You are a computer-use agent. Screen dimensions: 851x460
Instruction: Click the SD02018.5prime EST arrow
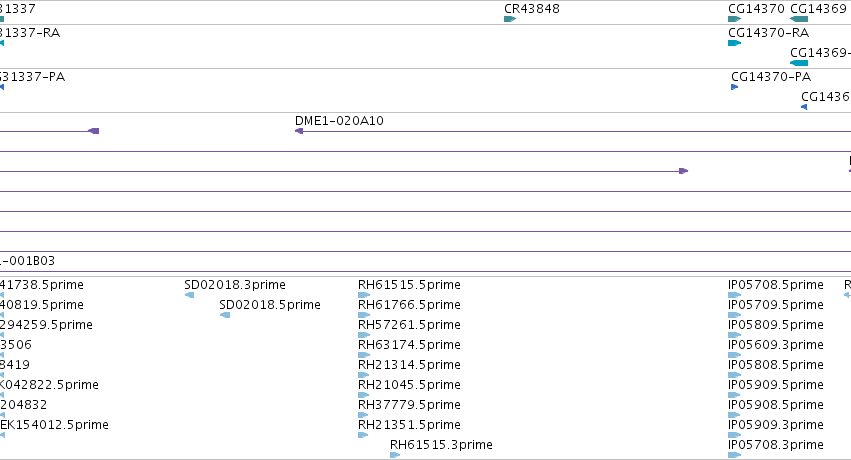click(x=225, y=315)
